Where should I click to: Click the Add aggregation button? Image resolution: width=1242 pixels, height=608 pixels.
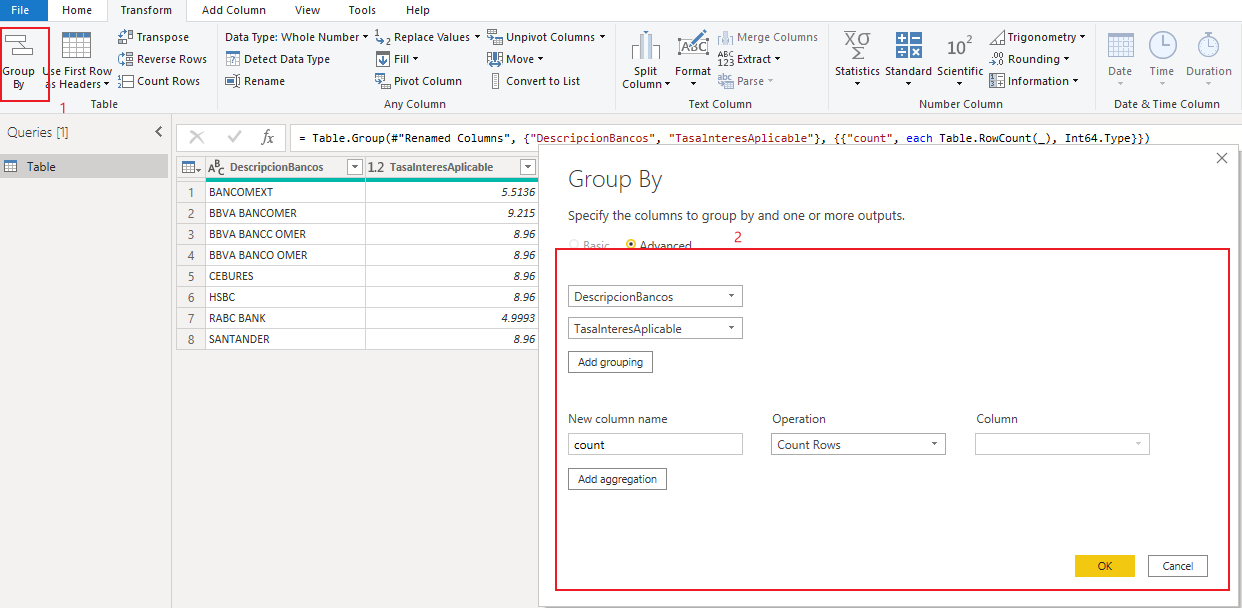click(x=617, y=479)
